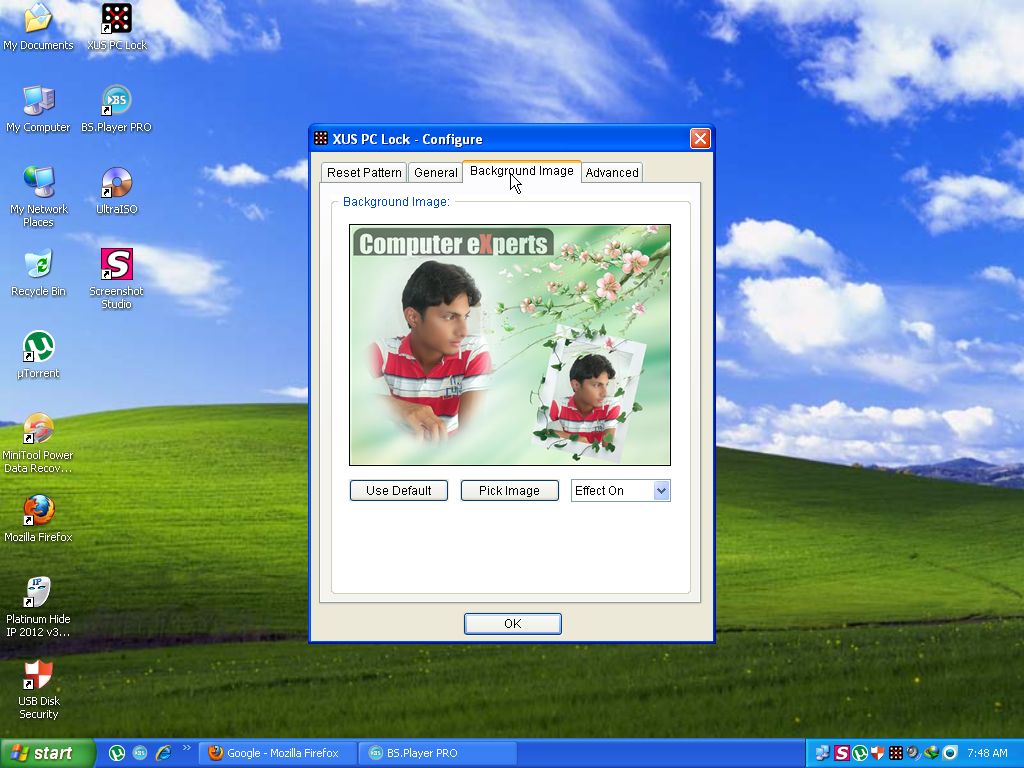Screen dimensions: 1024x768
Task: Click the Use Default button
Action: 398,490
